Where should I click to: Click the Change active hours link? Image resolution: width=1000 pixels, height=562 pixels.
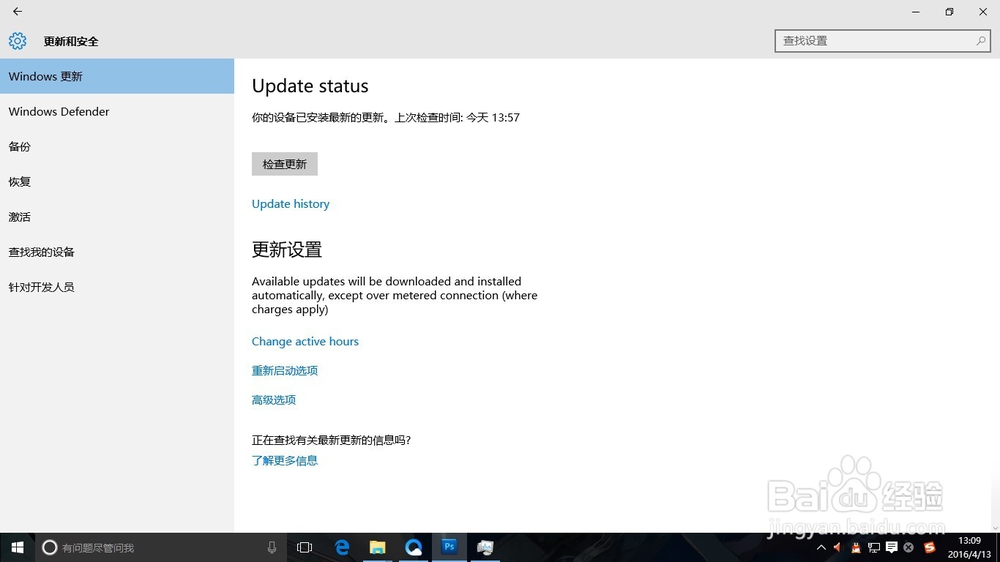click(305, 341)
